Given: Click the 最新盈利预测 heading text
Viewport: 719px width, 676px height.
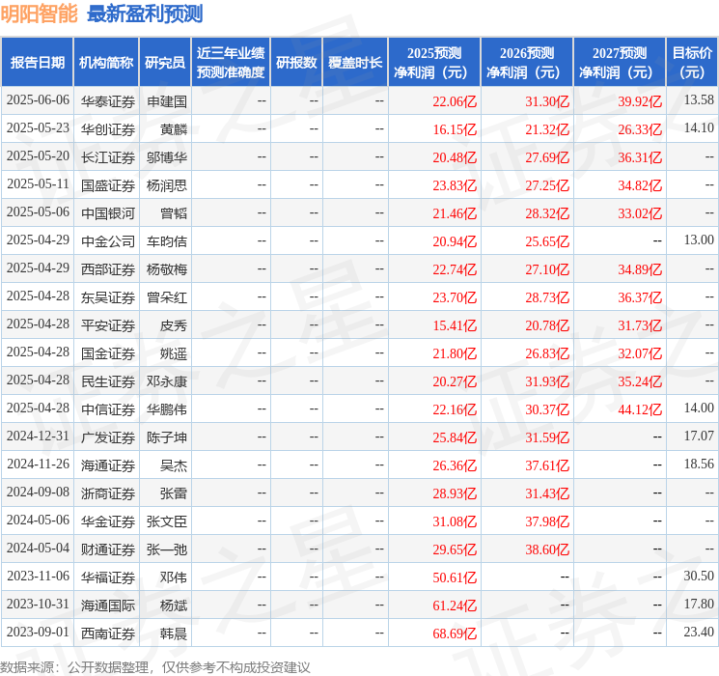Looking at the screenshot, I should coord(145,14).
